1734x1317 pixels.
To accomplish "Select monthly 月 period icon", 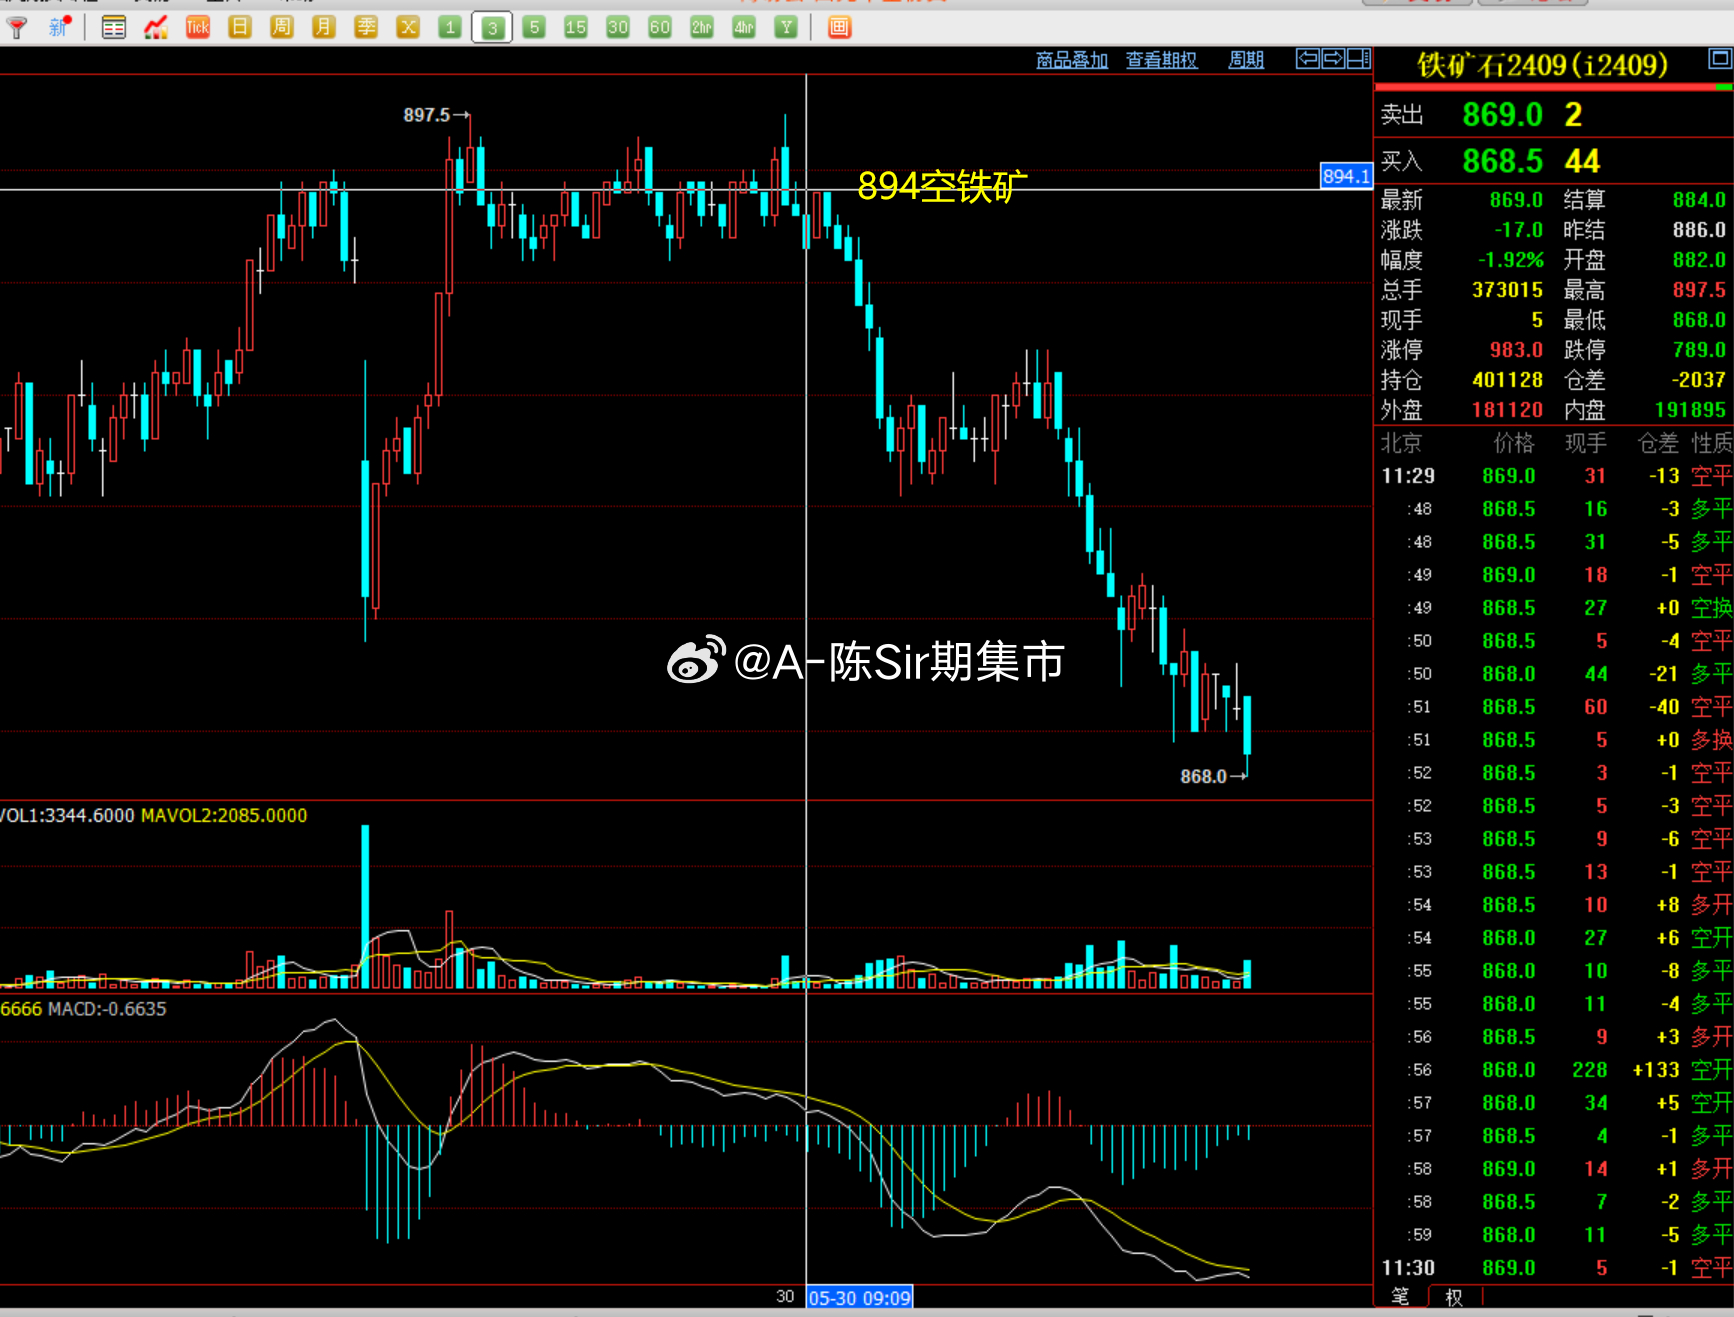I will [323, 28].
